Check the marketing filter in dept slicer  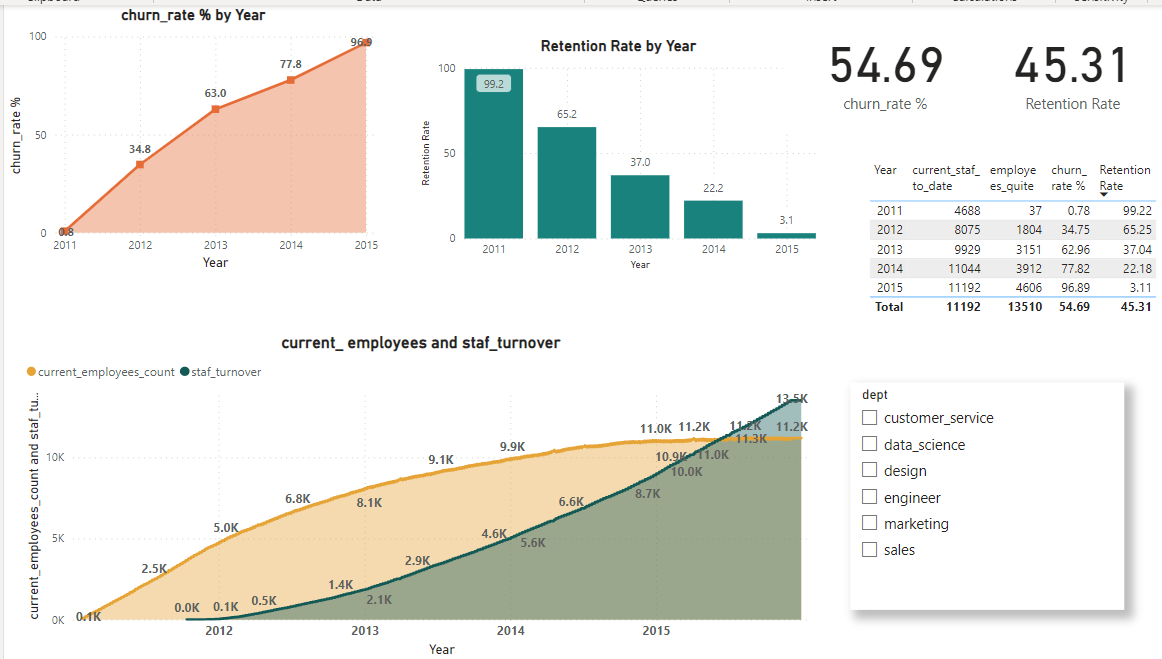869,523
